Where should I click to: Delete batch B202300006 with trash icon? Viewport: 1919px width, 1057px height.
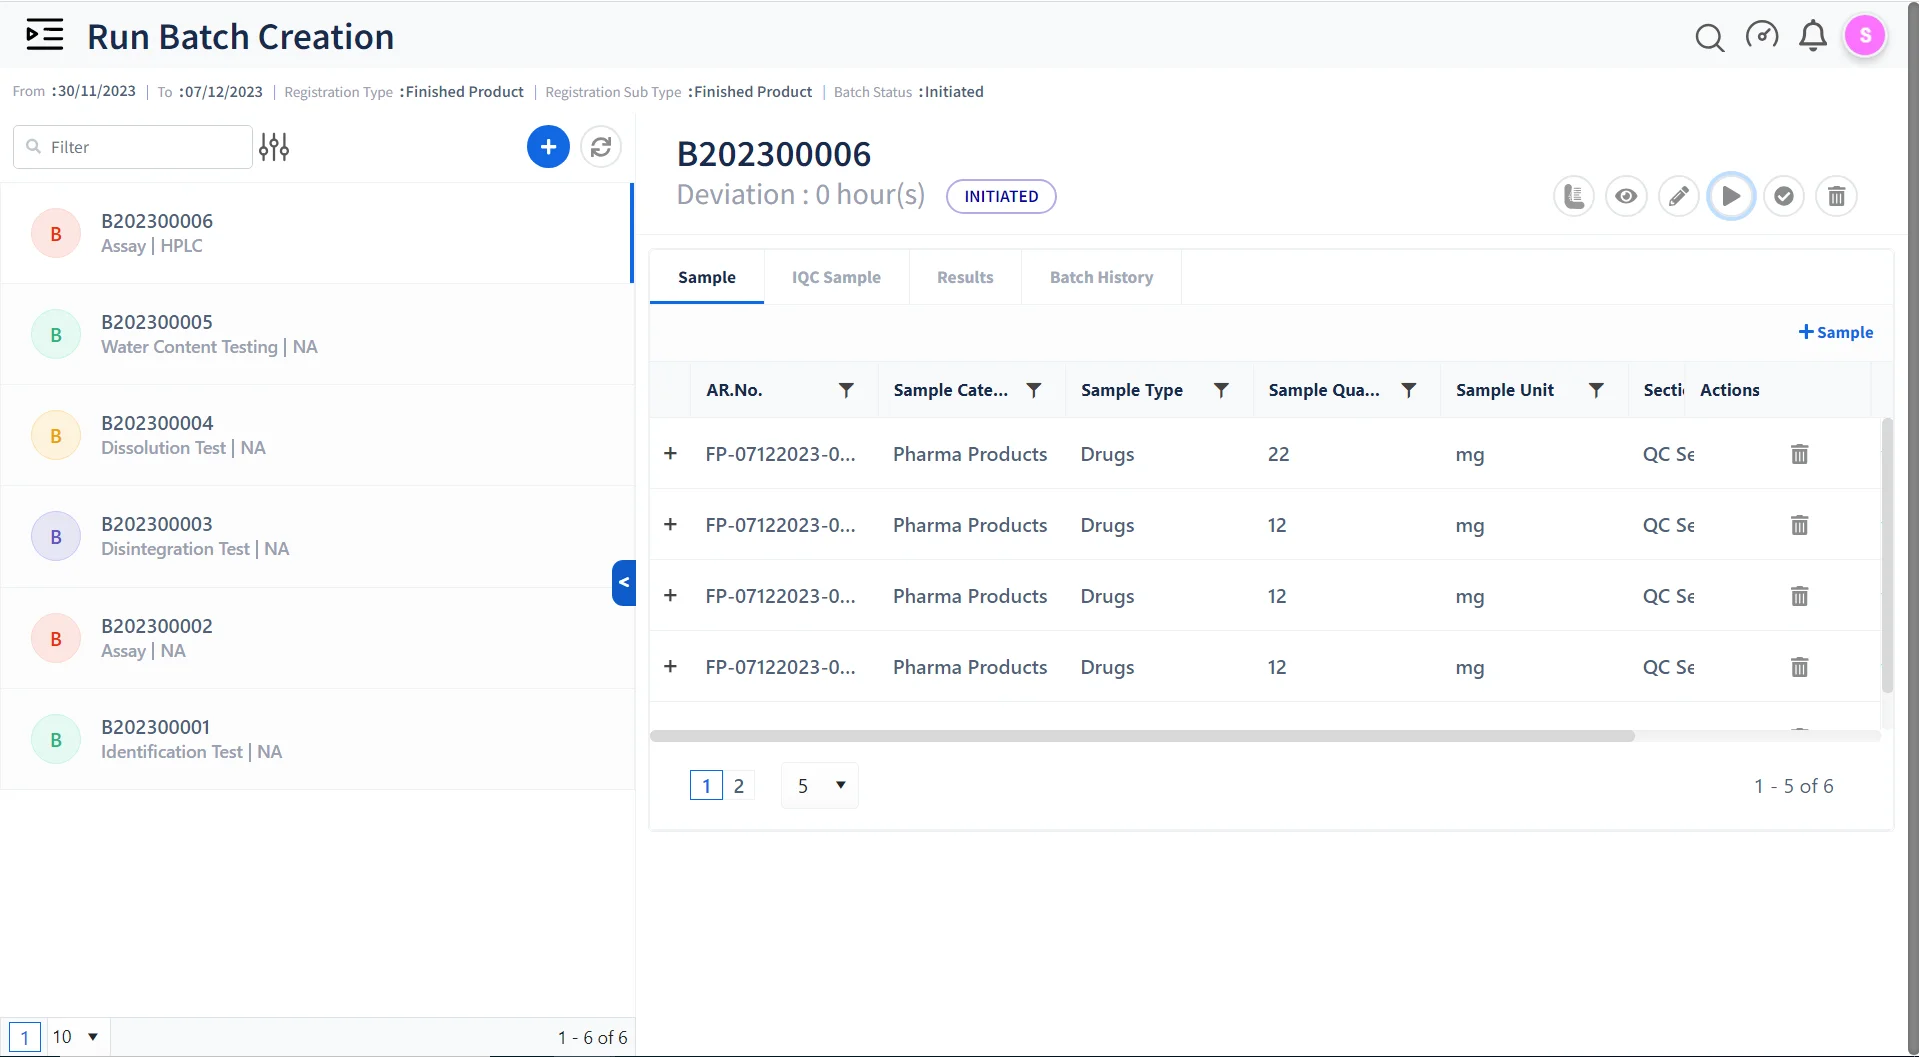(x=1836, y=196)
